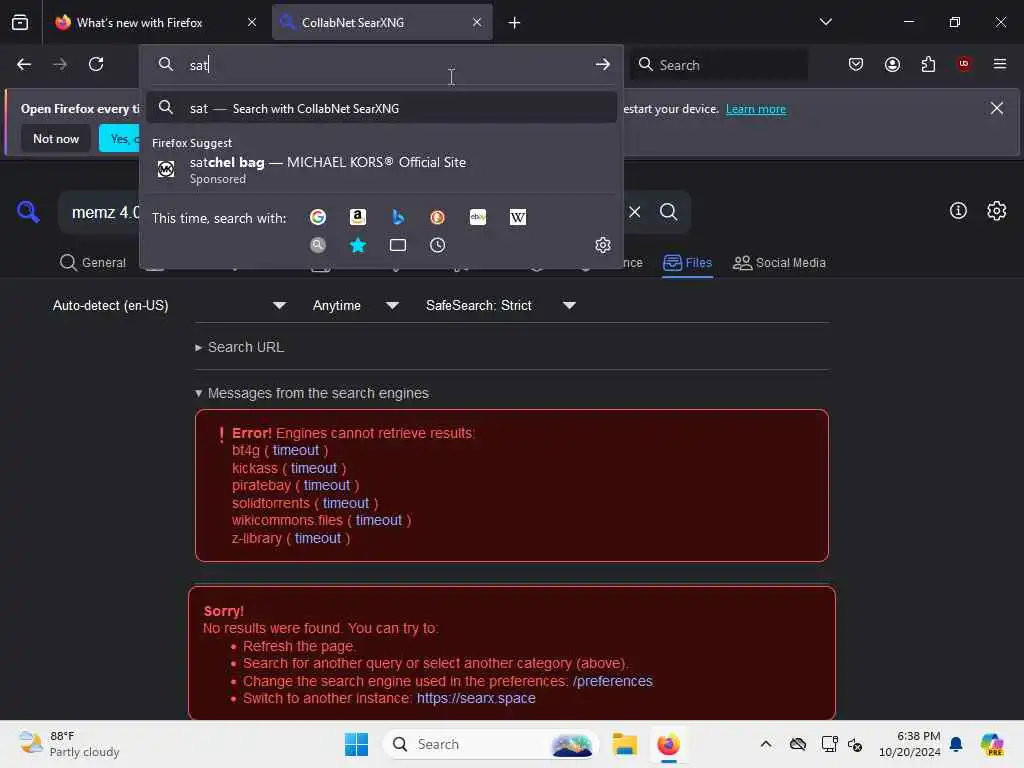This screenshot has width=1024, height=768.
Task: Select the General search category
Action: [93, 263]
